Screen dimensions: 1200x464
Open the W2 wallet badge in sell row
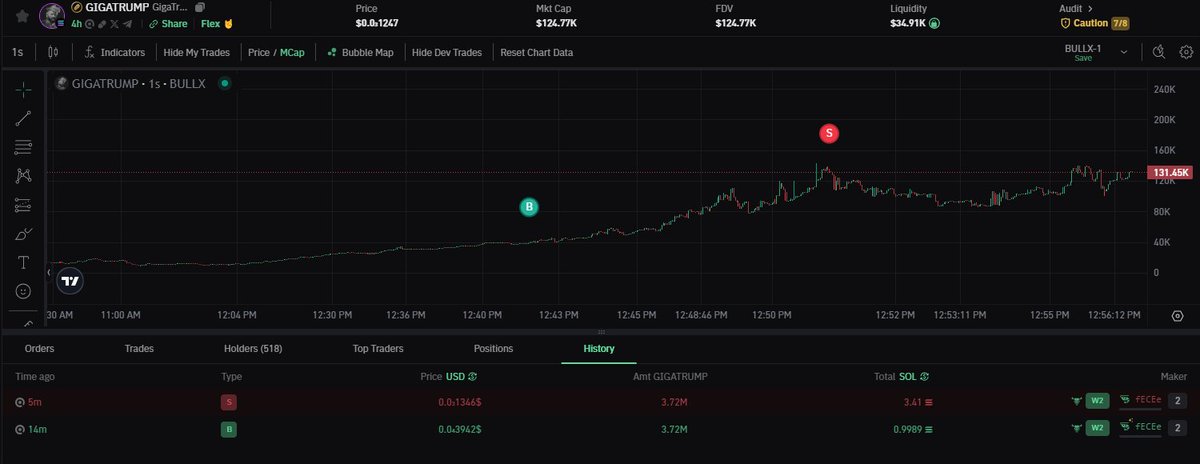[1097, 401]
